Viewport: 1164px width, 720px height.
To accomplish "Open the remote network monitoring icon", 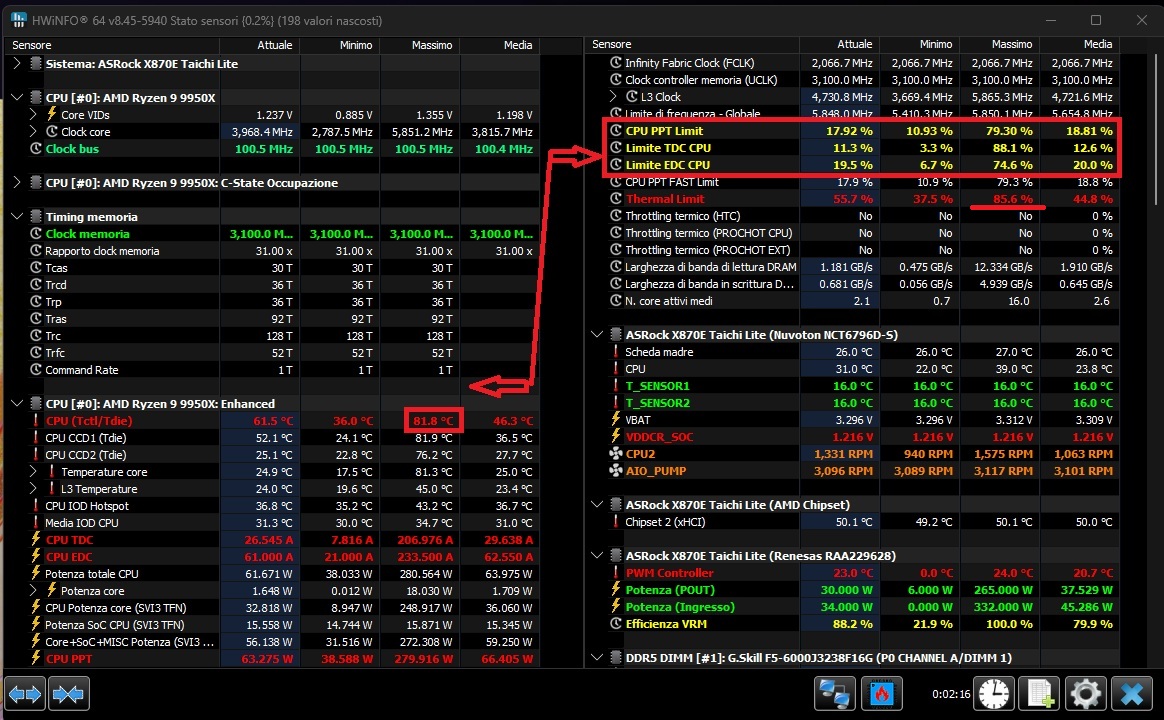I will pos(834,694).
